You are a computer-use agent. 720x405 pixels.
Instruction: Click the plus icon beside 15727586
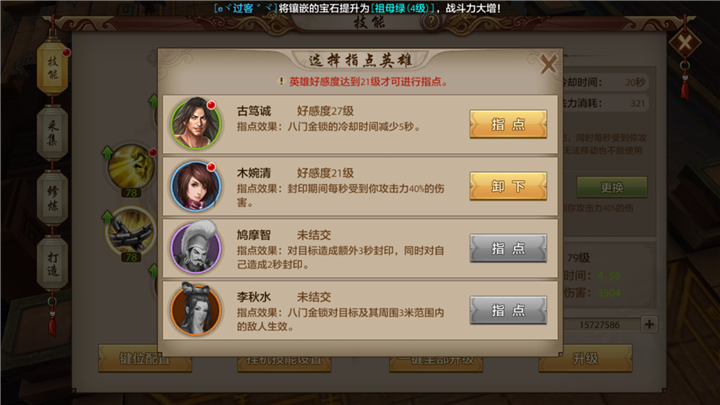(649, 324)
